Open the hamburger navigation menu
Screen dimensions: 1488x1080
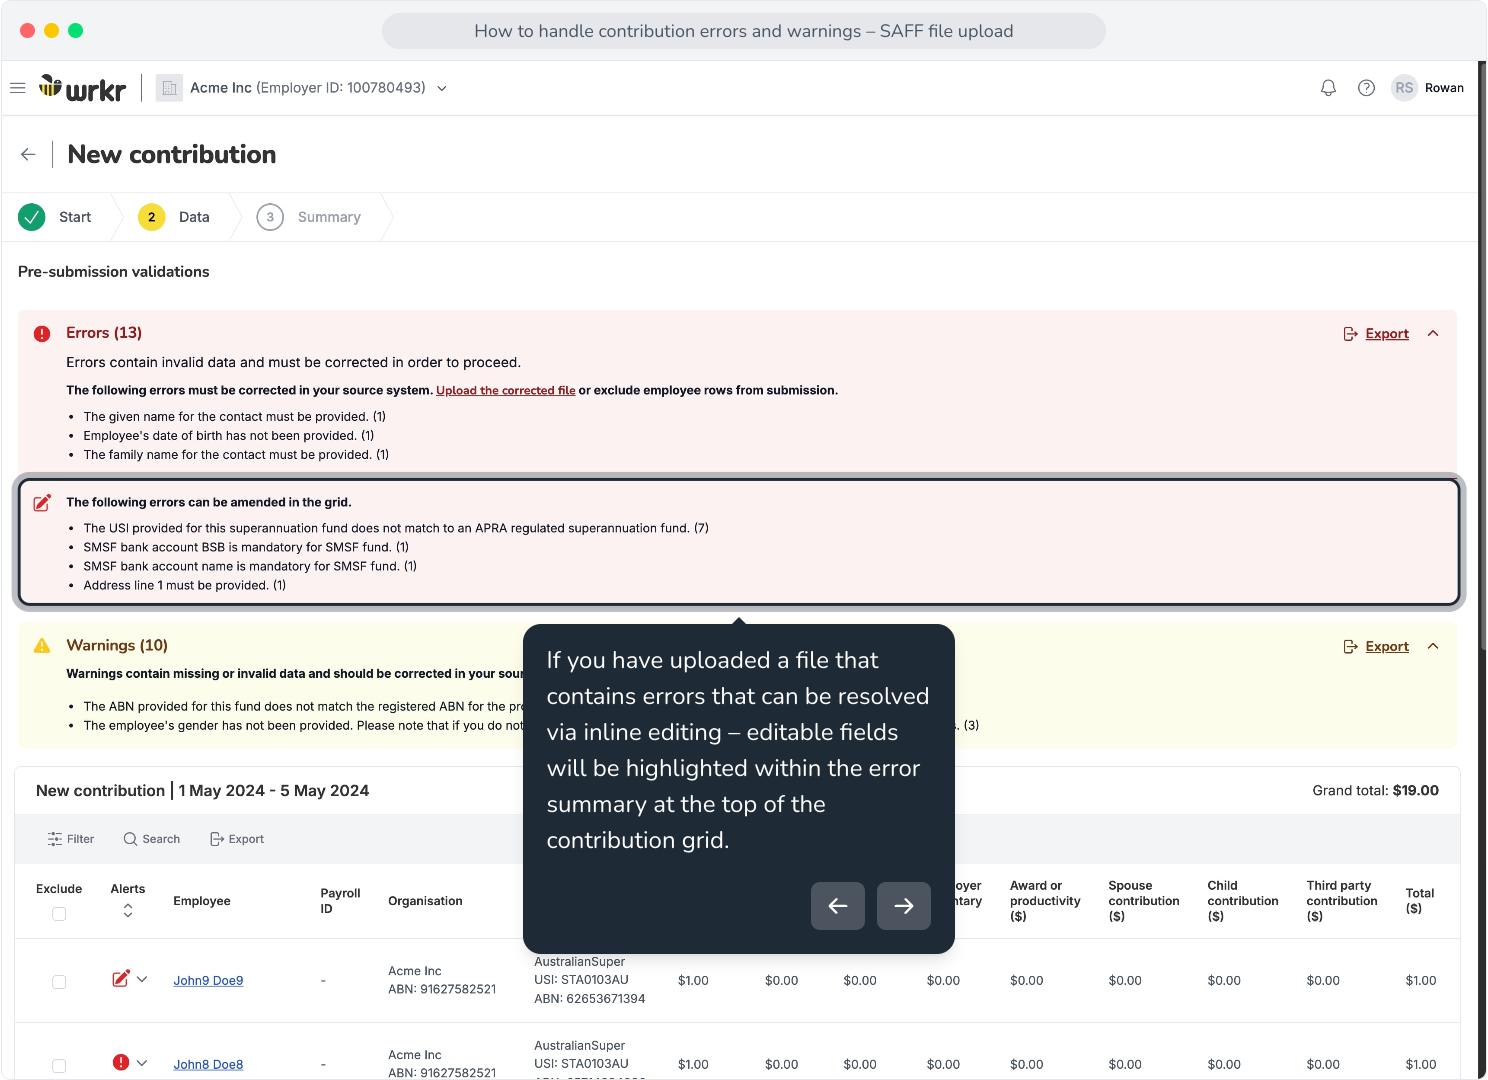[x=17, y=88]
